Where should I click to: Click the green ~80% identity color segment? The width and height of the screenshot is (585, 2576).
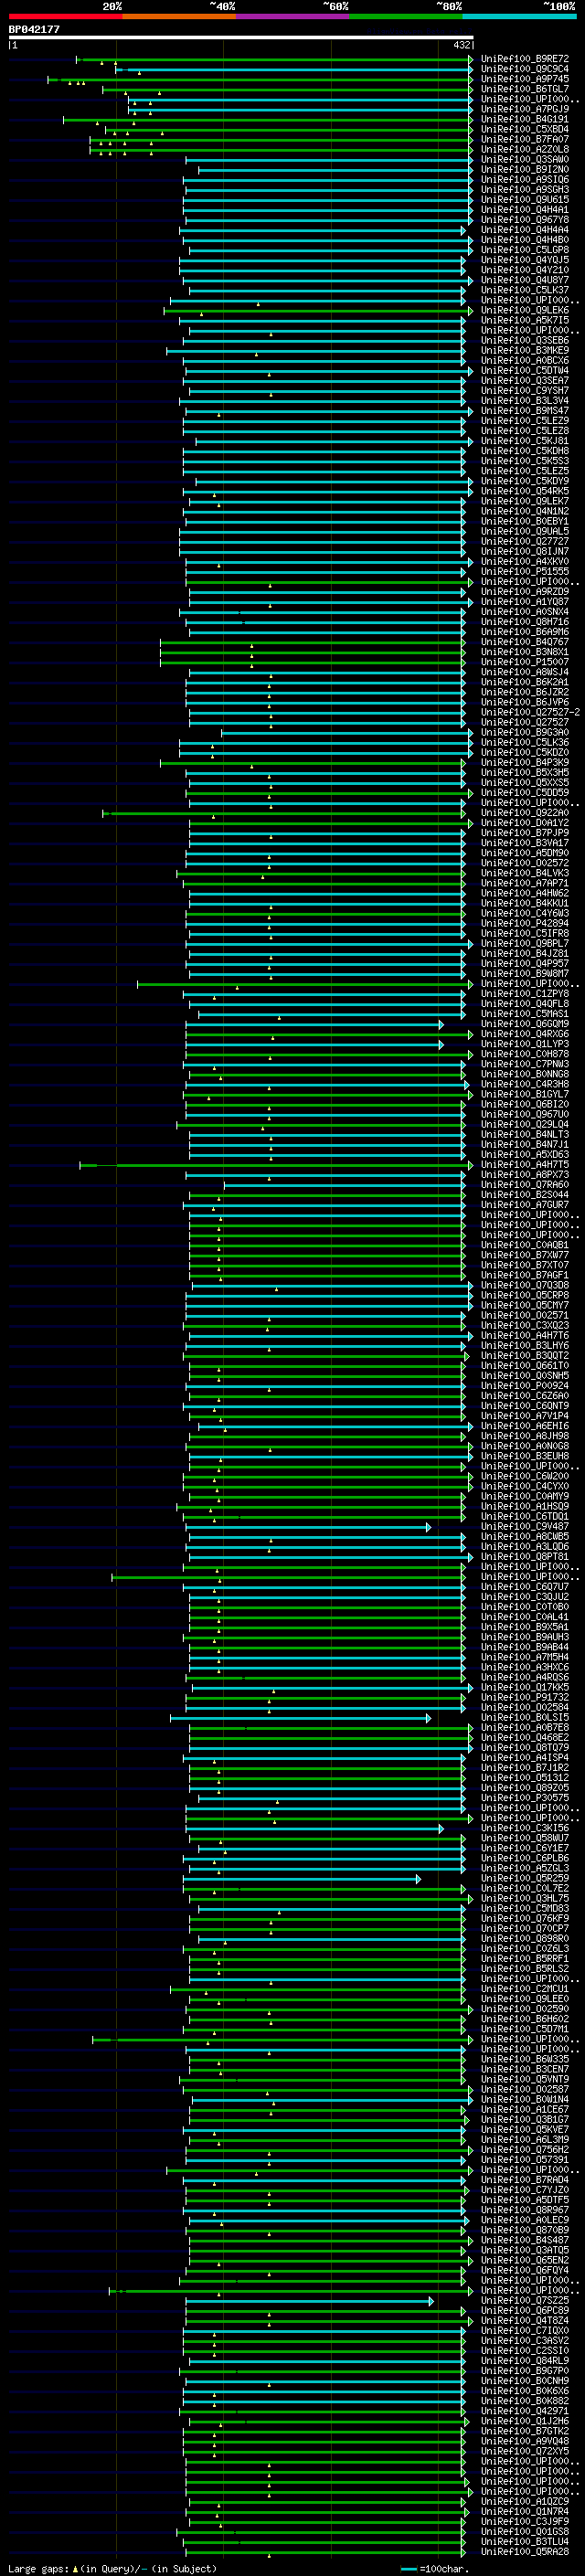pos(406,16)
